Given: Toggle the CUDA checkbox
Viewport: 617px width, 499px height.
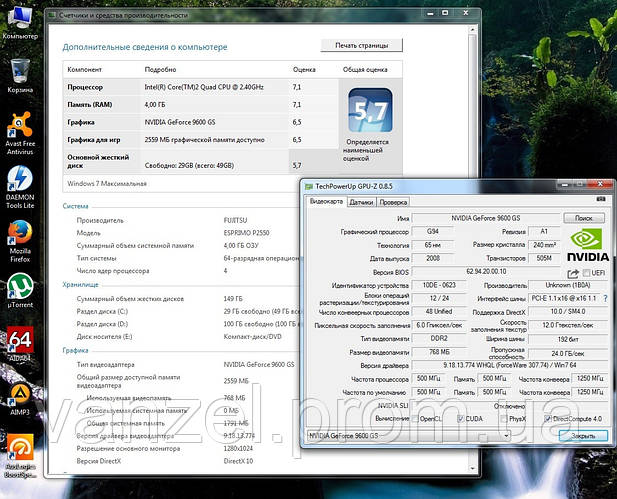Looking at the screenshot, I should click(461, 419).
